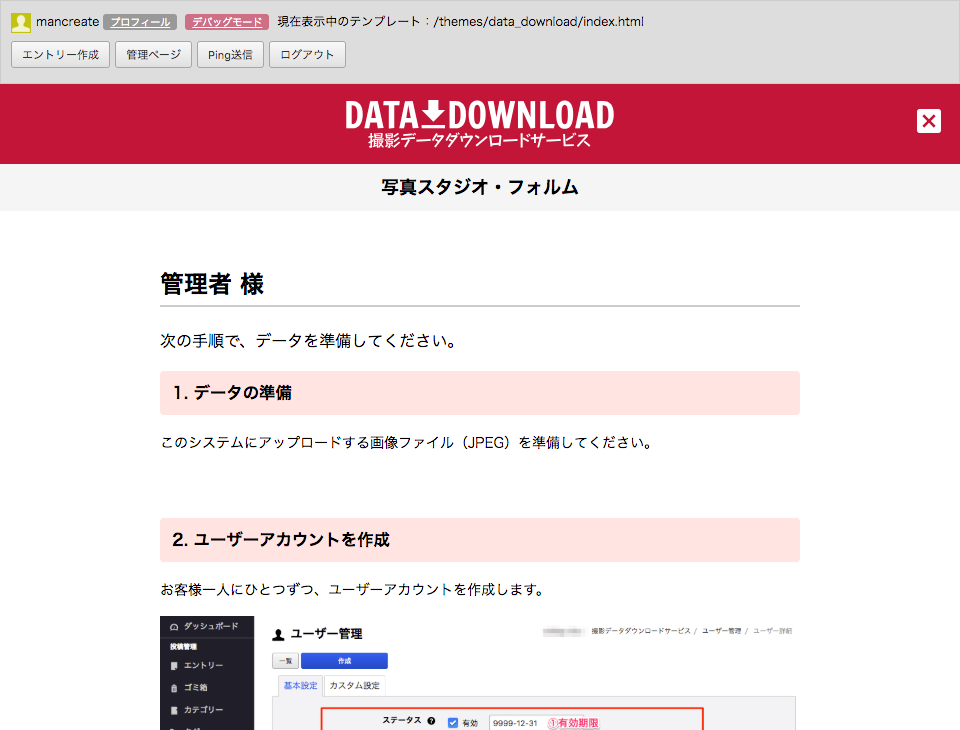Open the 管理ページ button
This screenshot has width=960, height=730.
(153, 55)
